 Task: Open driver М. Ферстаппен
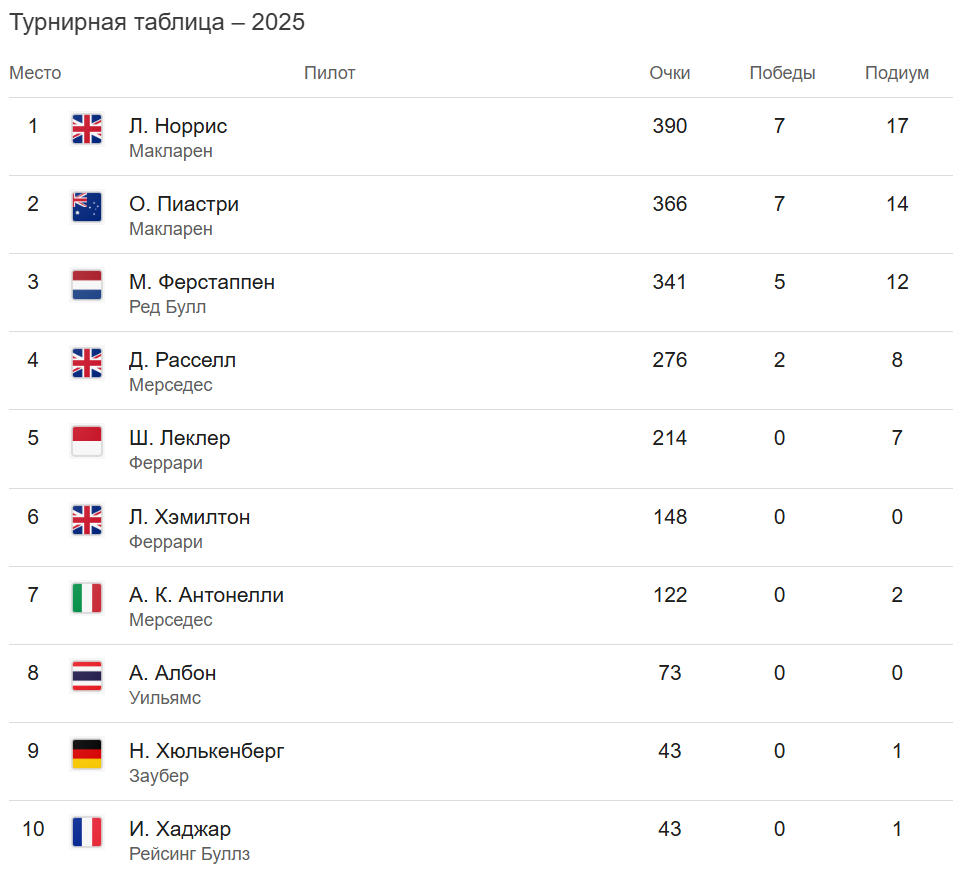pyautogui.click(x=202, y=282)
